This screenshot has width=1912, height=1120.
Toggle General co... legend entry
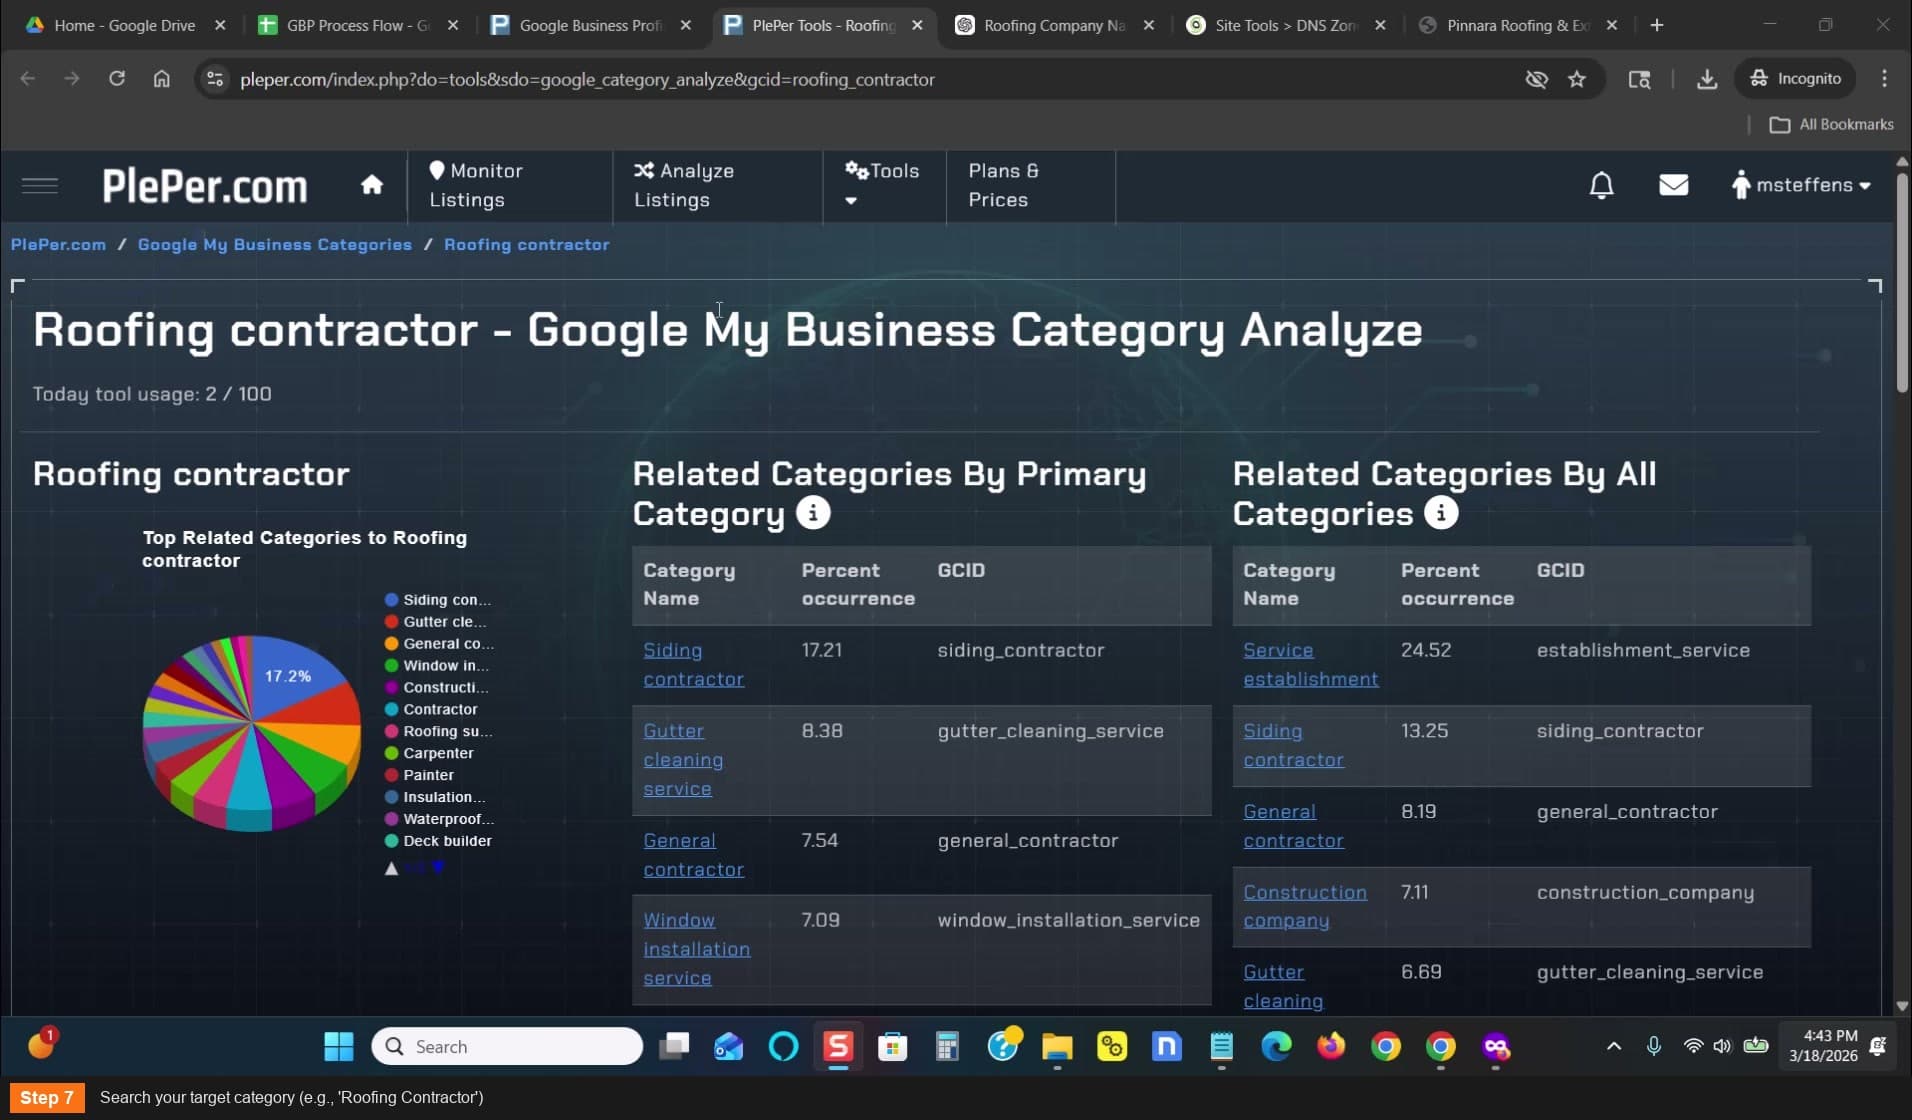[440, 644]
